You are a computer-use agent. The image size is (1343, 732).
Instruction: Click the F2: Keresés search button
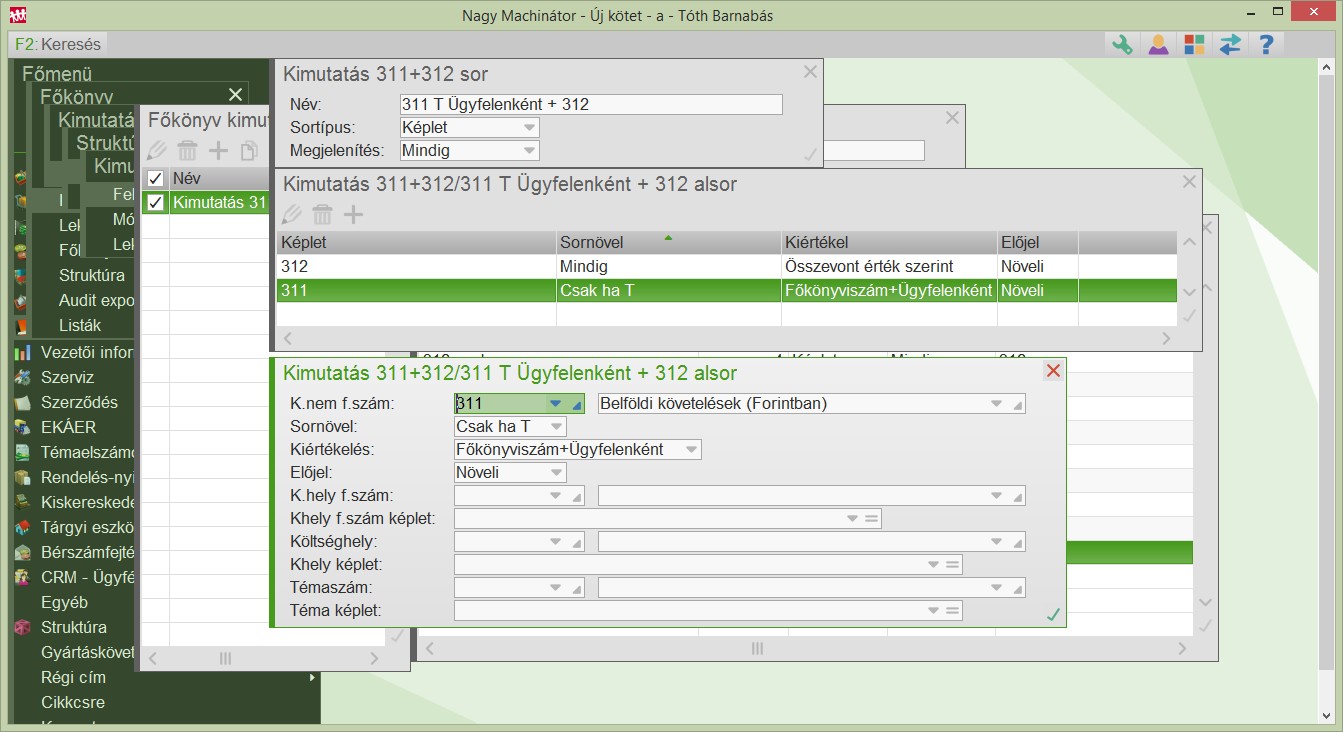59,44
